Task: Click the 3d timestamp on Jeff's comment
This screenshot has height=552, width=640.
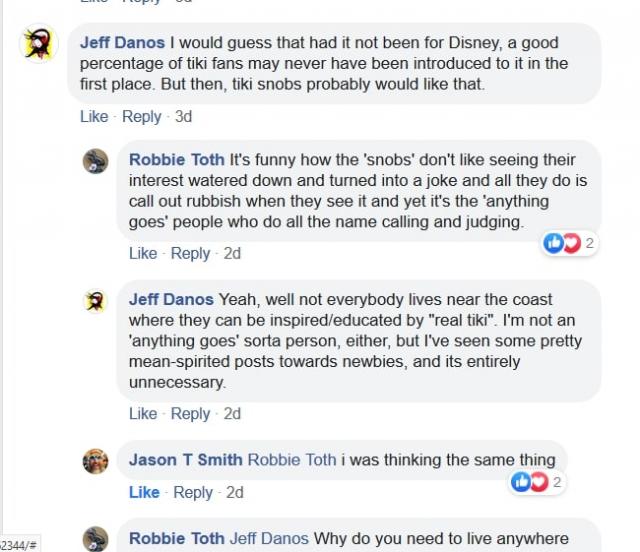Action: pos(183,116)
